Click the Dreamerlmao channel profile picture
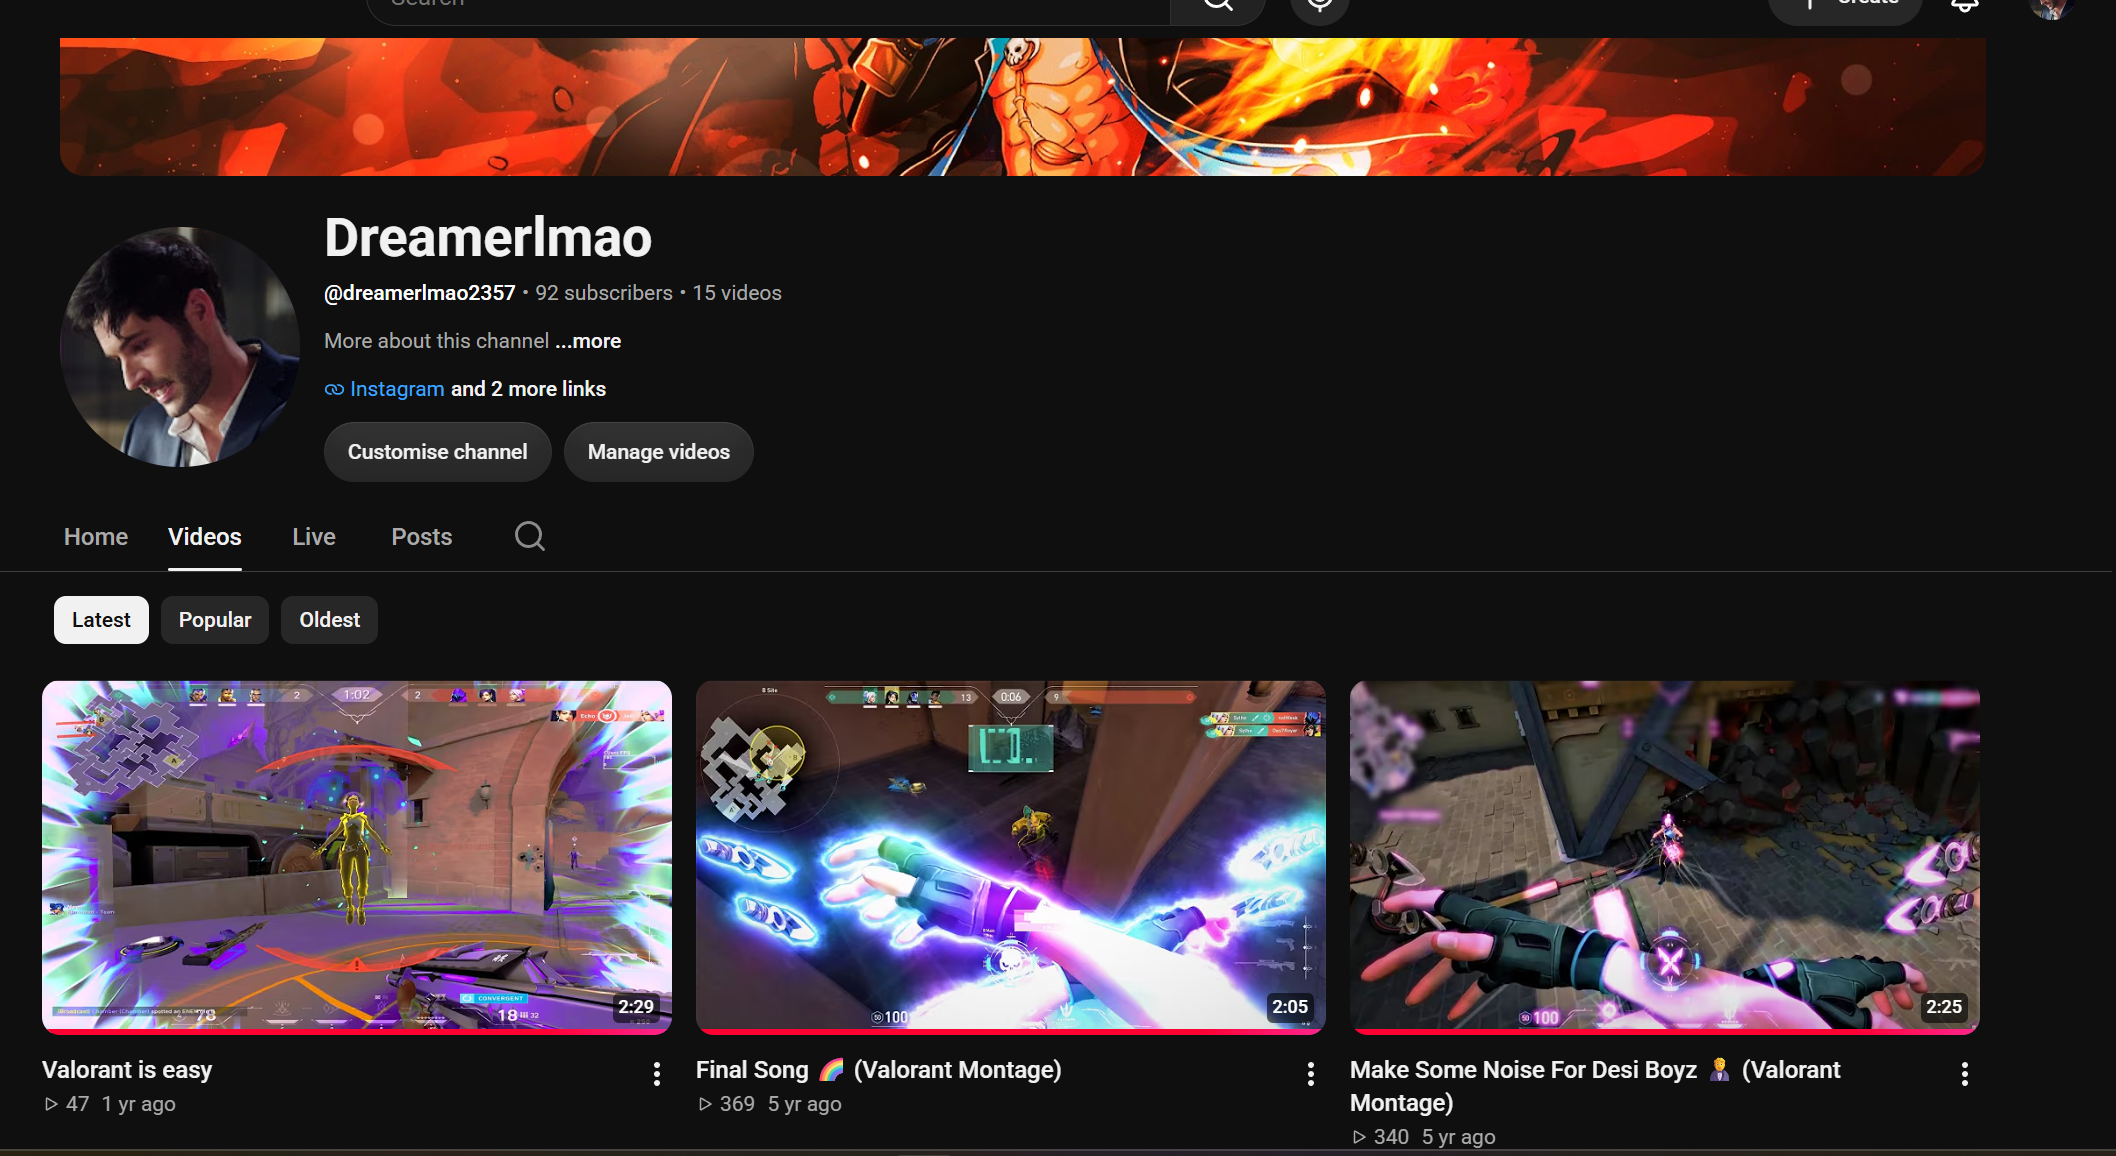 click(180, 347)
